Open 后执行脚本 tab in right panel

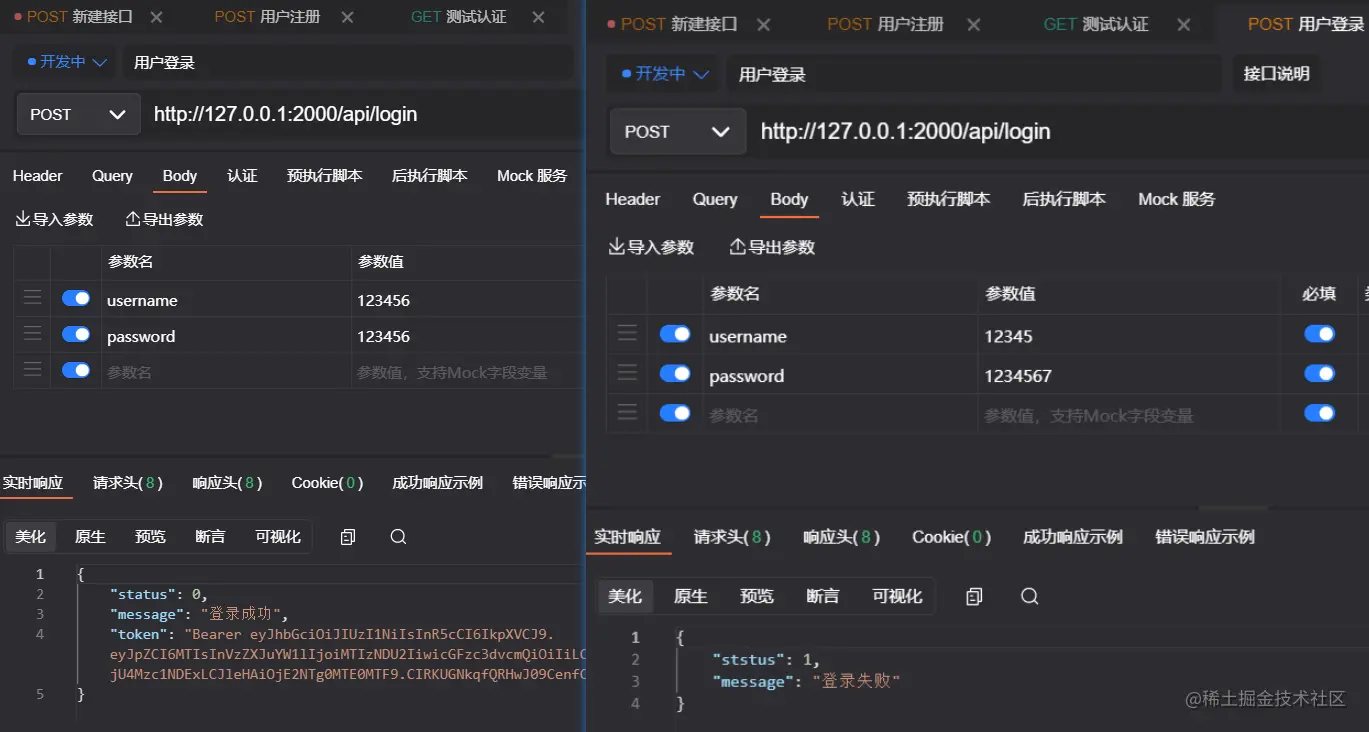1064,199
